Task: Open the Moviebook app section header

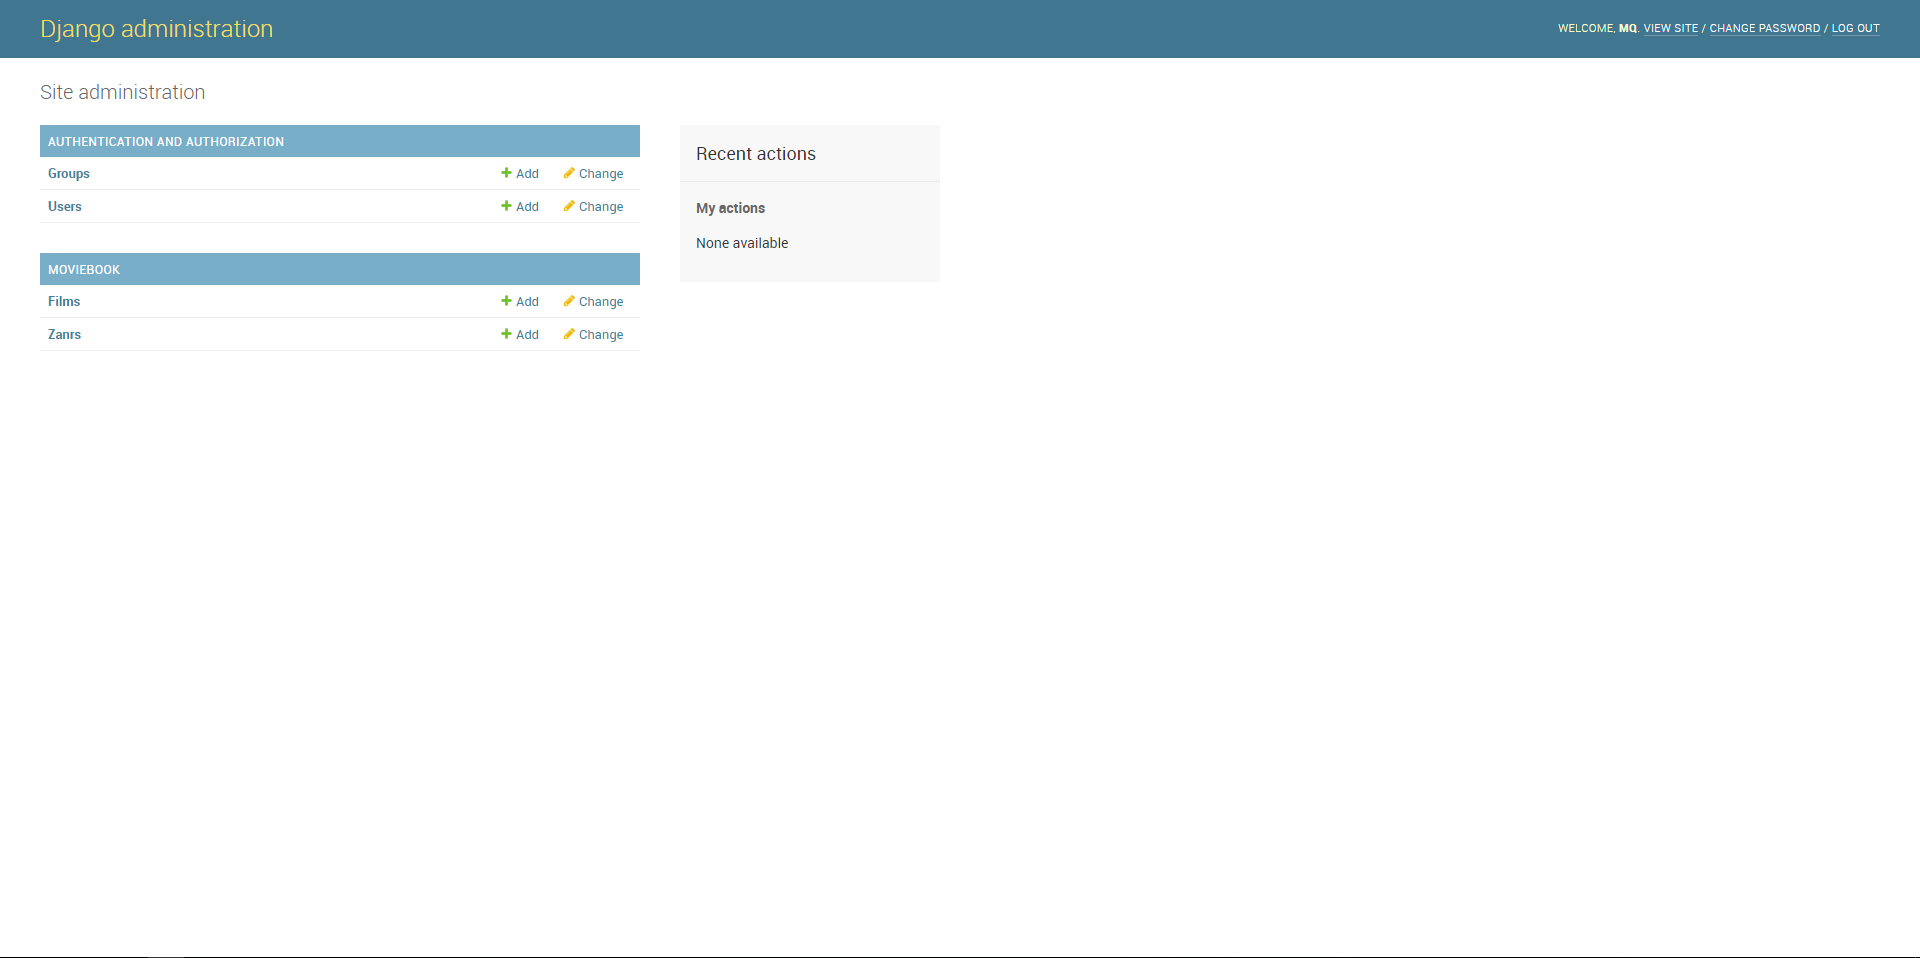Action: 84,270
